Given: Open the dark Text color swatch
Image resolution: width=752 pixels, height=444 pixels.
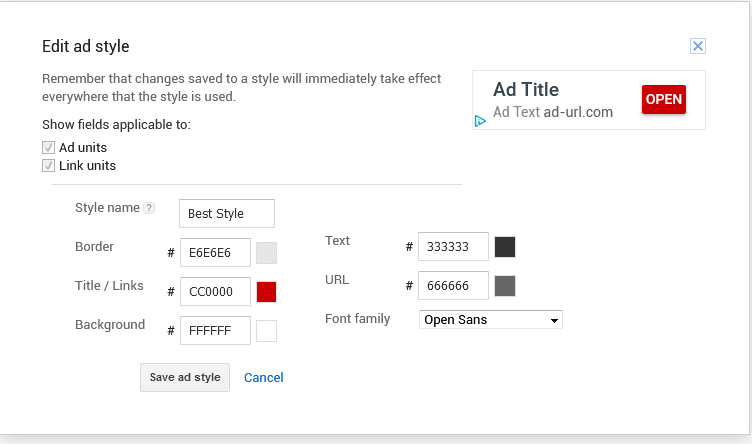Looking at the screenshot, I should (x=505, y=247).
